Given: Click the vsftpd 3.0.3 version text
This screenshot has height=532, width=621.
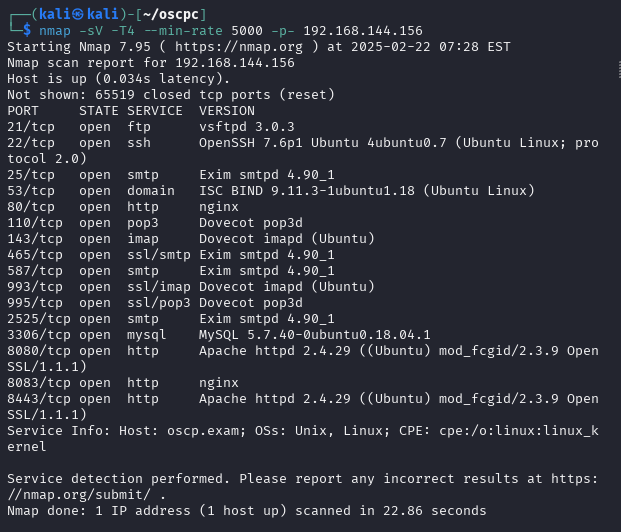Looking at the screenshot, I should tap(247, 127).
